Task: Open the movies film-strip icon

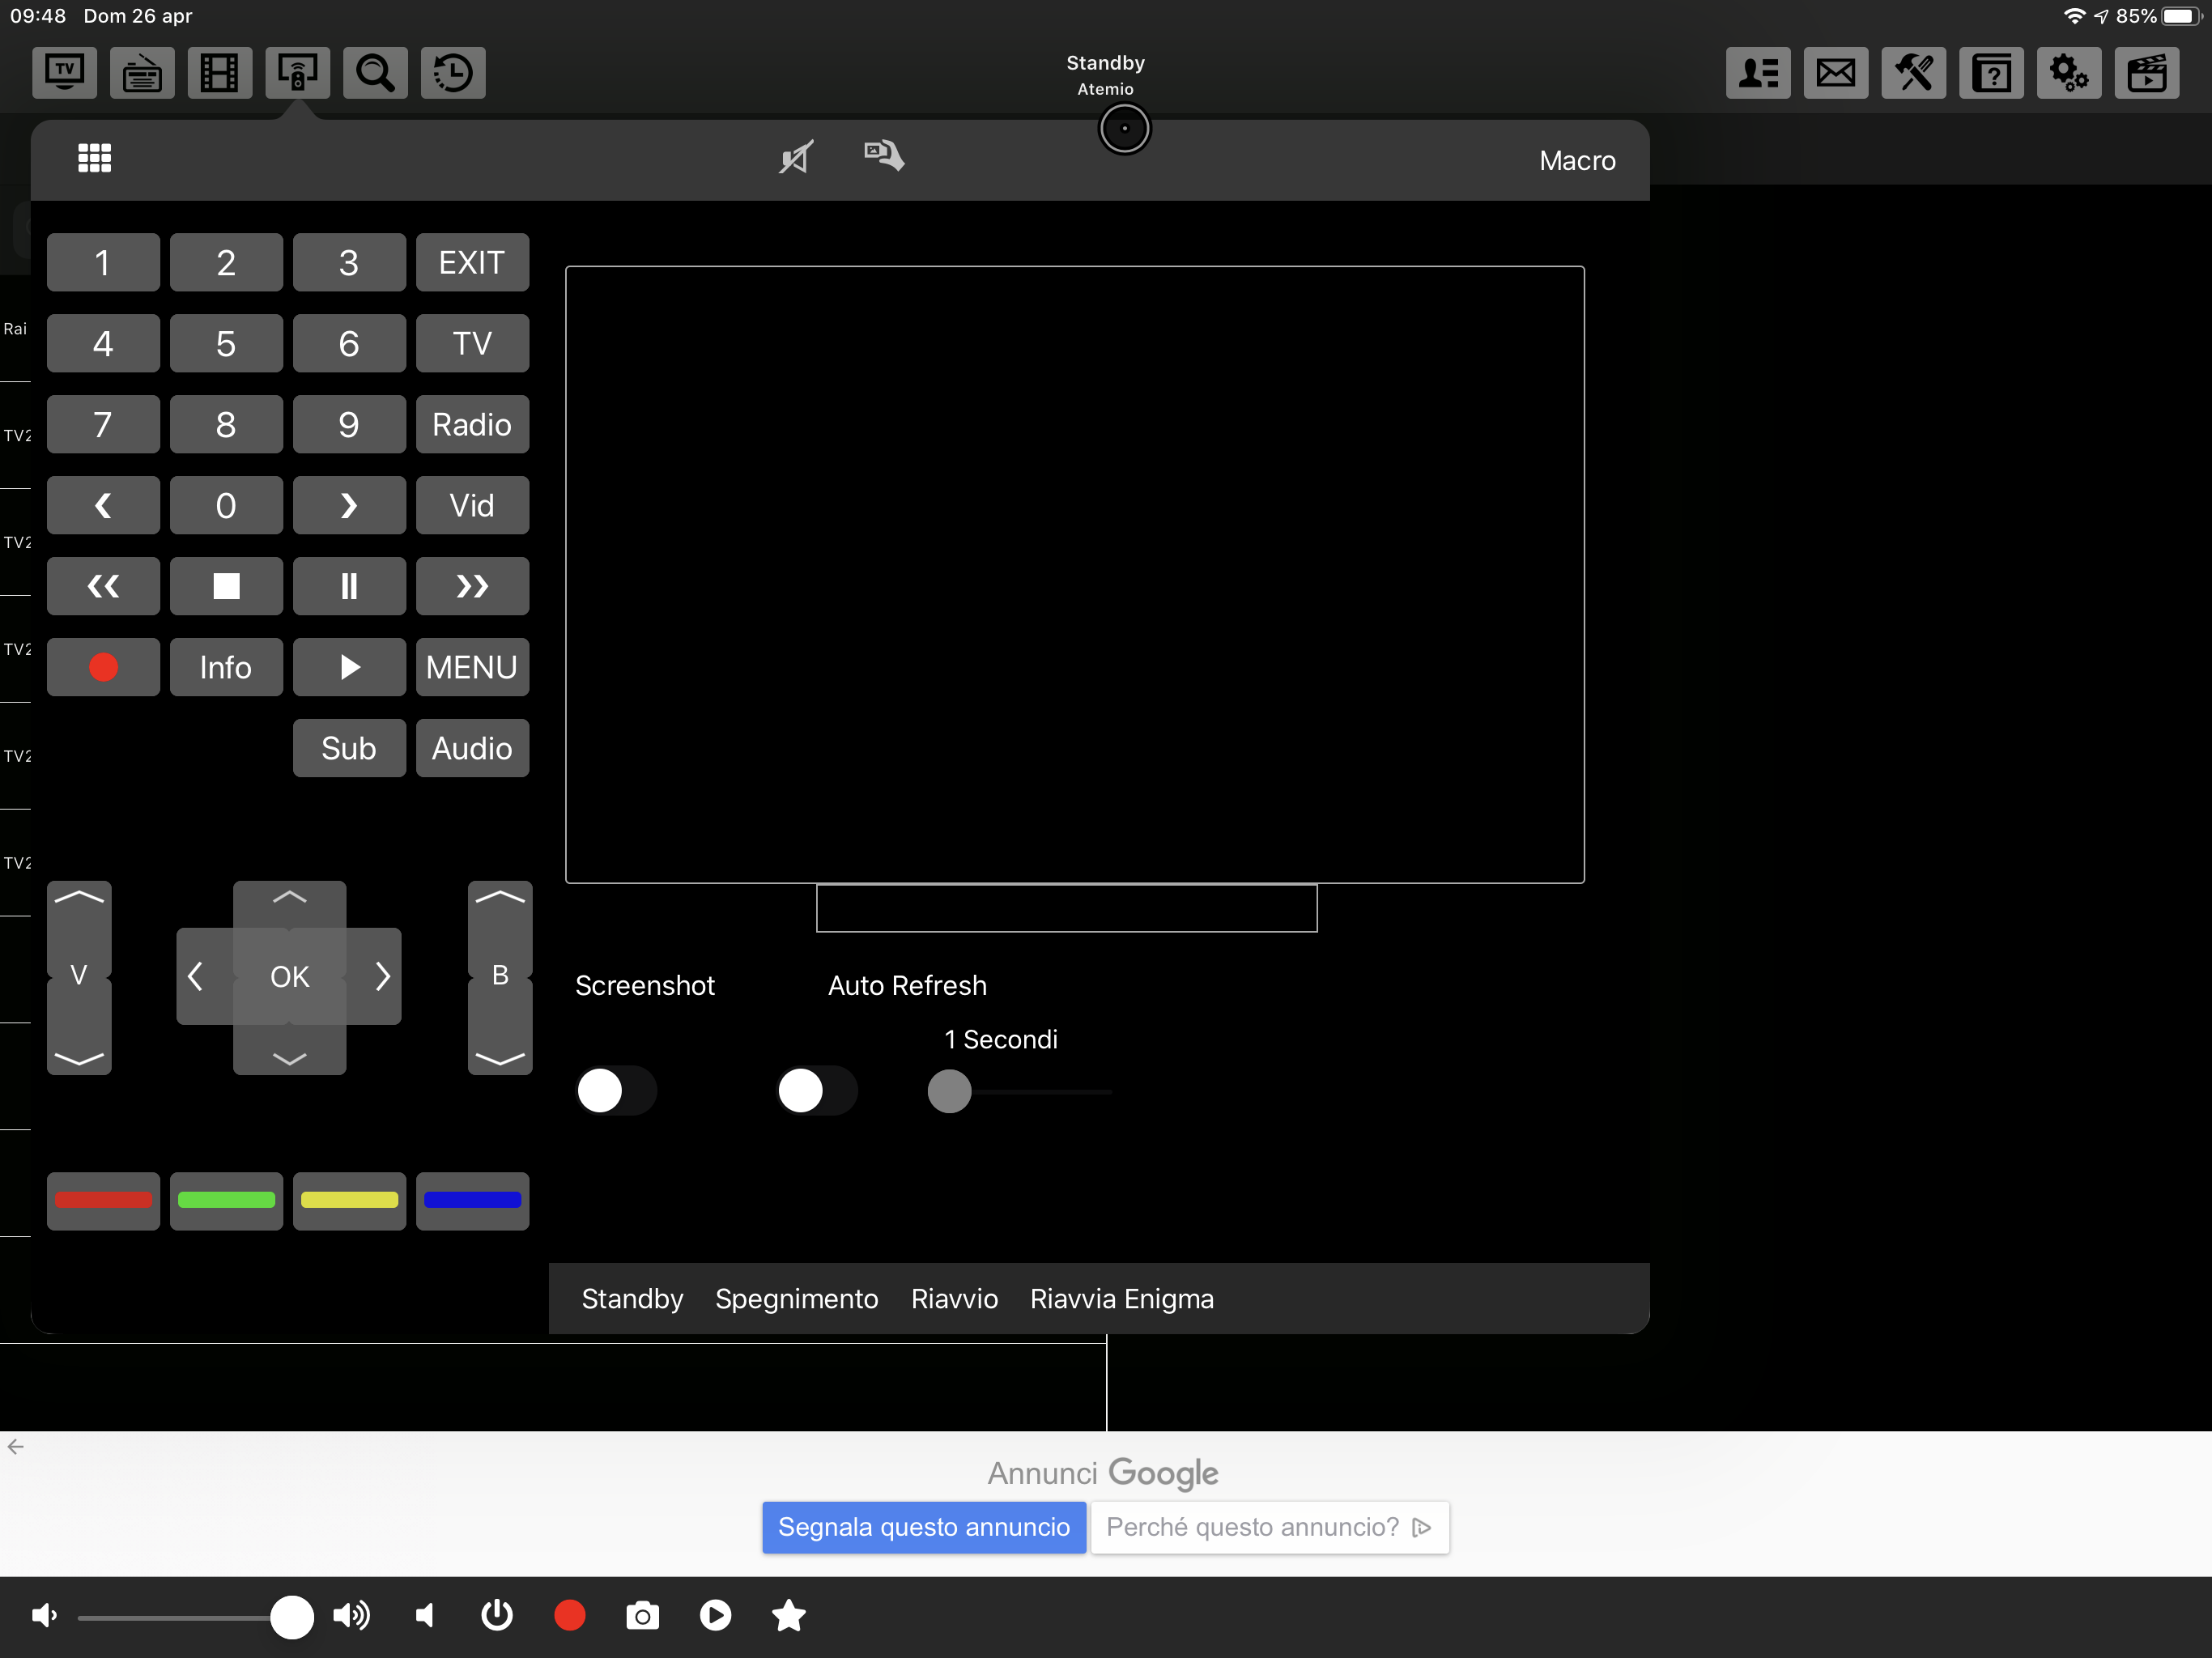Action: pos(219,72)
